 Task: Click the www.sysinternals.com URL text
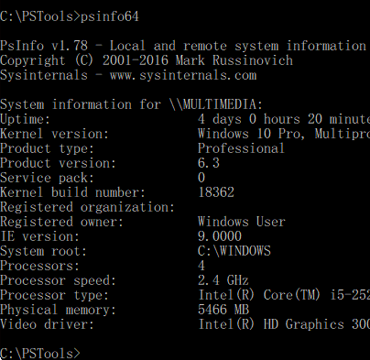click(183, 75)
